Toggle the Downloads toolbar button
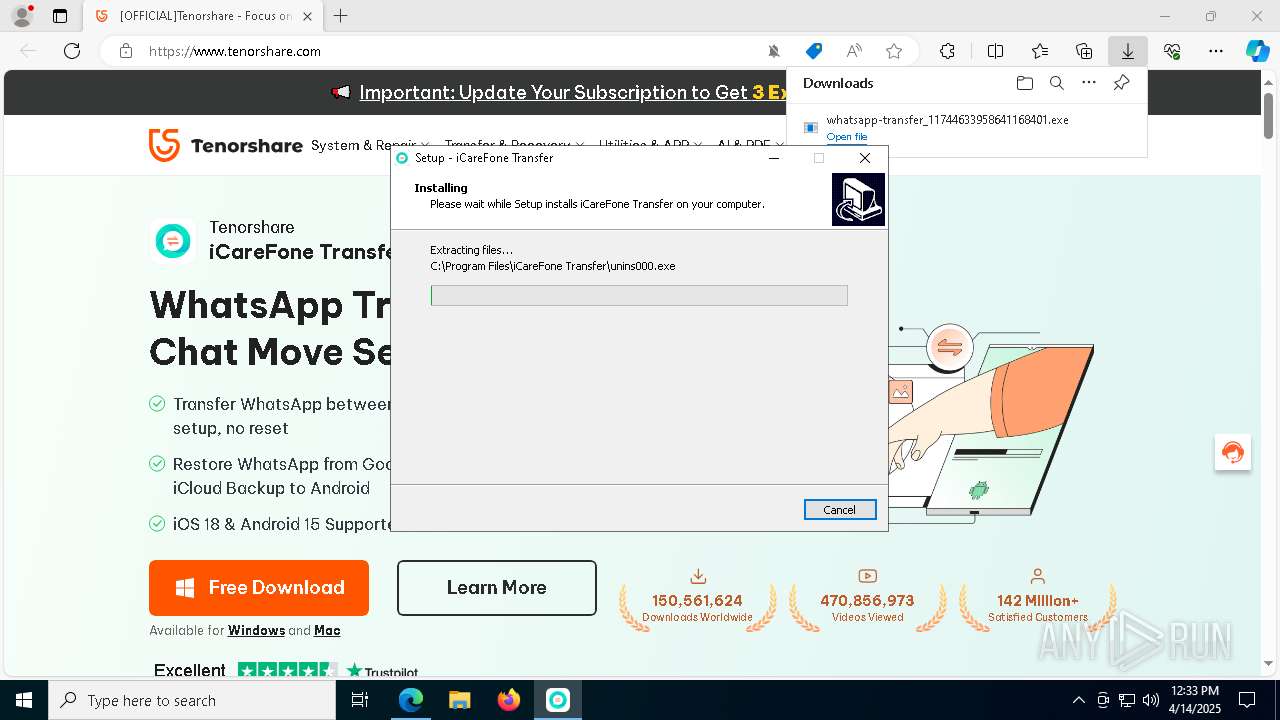The height and width of the screenshot is (720, 1280). pyautogui.click(x=1127, y=51)
